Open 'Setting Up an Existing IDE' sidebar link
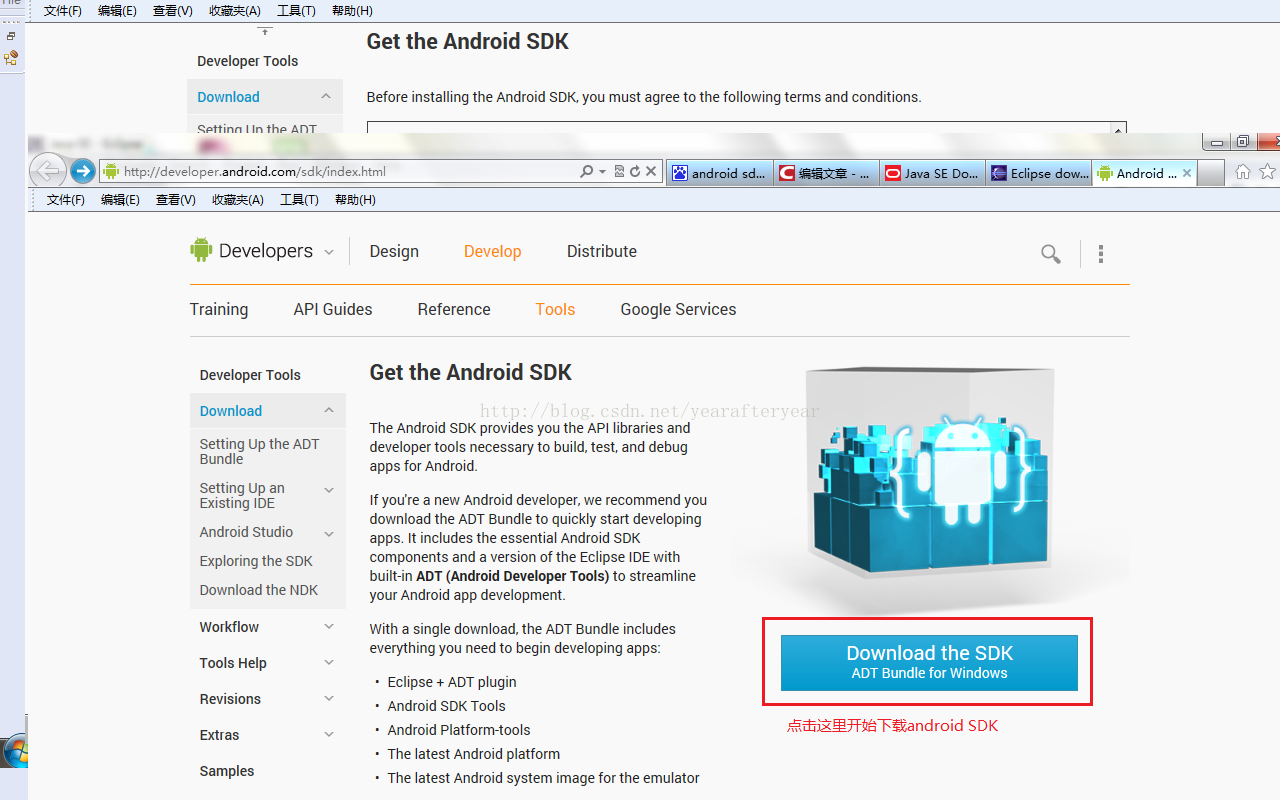This screenshot has width=1280, height=800. tap(242, 495)
